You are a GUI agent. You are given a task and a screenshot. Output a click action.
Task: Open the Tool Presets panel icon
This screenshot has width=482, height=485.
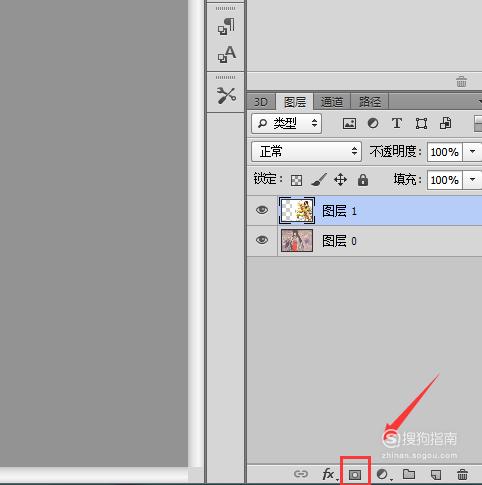(x=226, y=95)
